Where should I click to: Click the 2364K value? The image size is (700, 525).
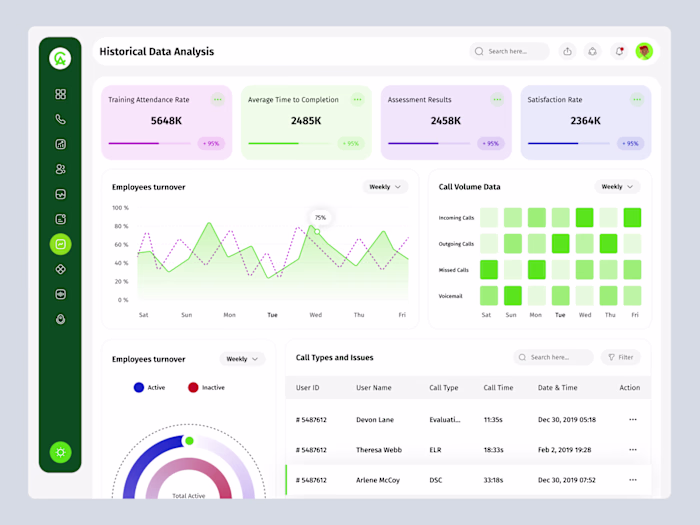(x=585, y=121)
